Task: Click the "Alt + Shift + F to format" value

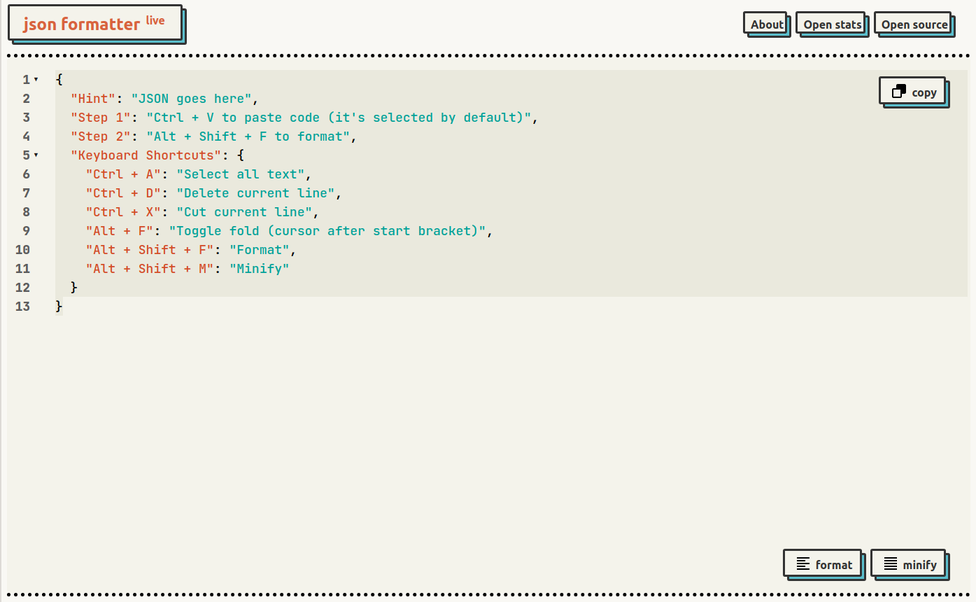Action: pos(248,136)
